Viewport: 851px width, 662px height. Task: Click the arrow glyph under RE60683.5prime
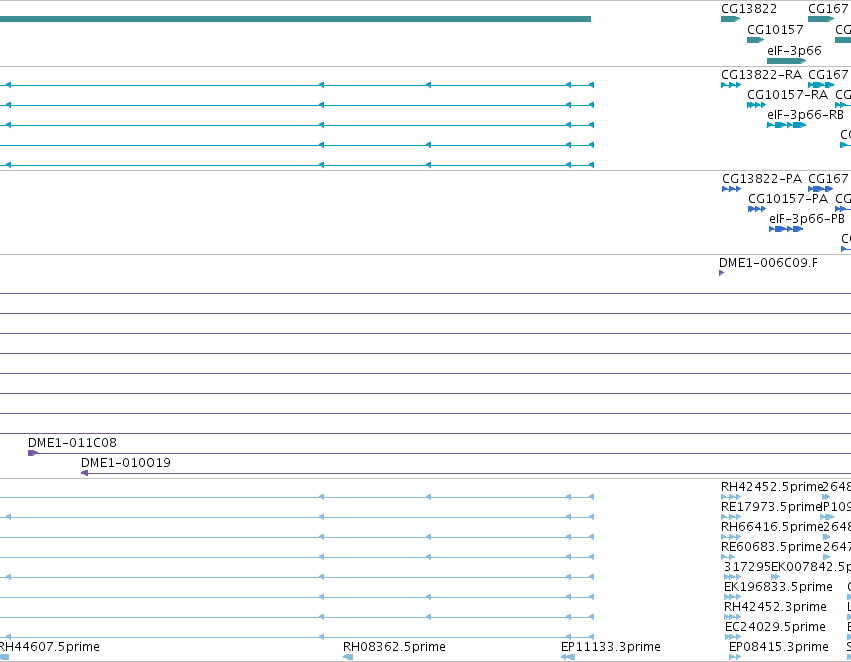[x=728, y=557]
